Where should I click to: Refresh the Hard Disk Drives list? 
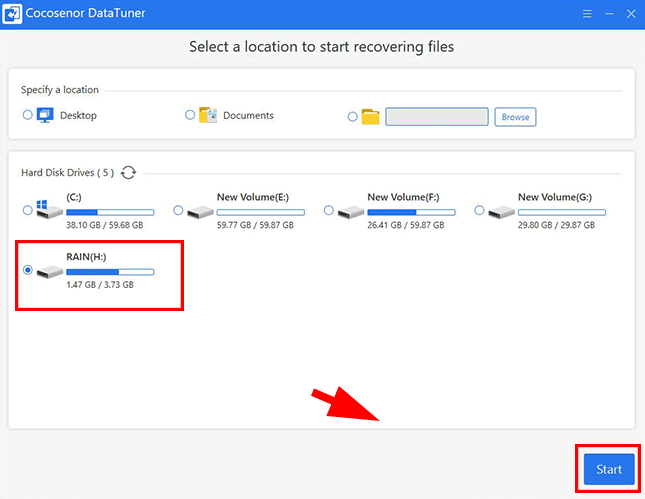coord(128,173)
